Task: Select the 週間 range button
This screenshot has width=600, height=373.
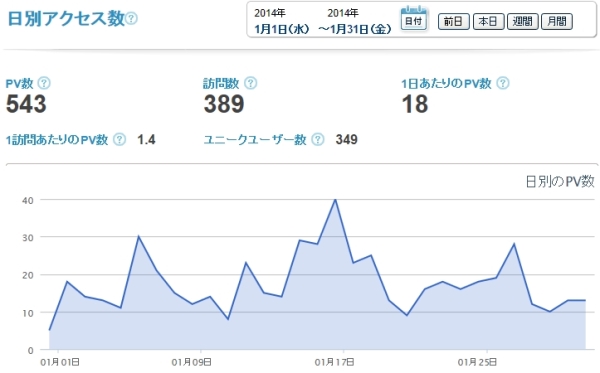Action: (x=522, y=21)
